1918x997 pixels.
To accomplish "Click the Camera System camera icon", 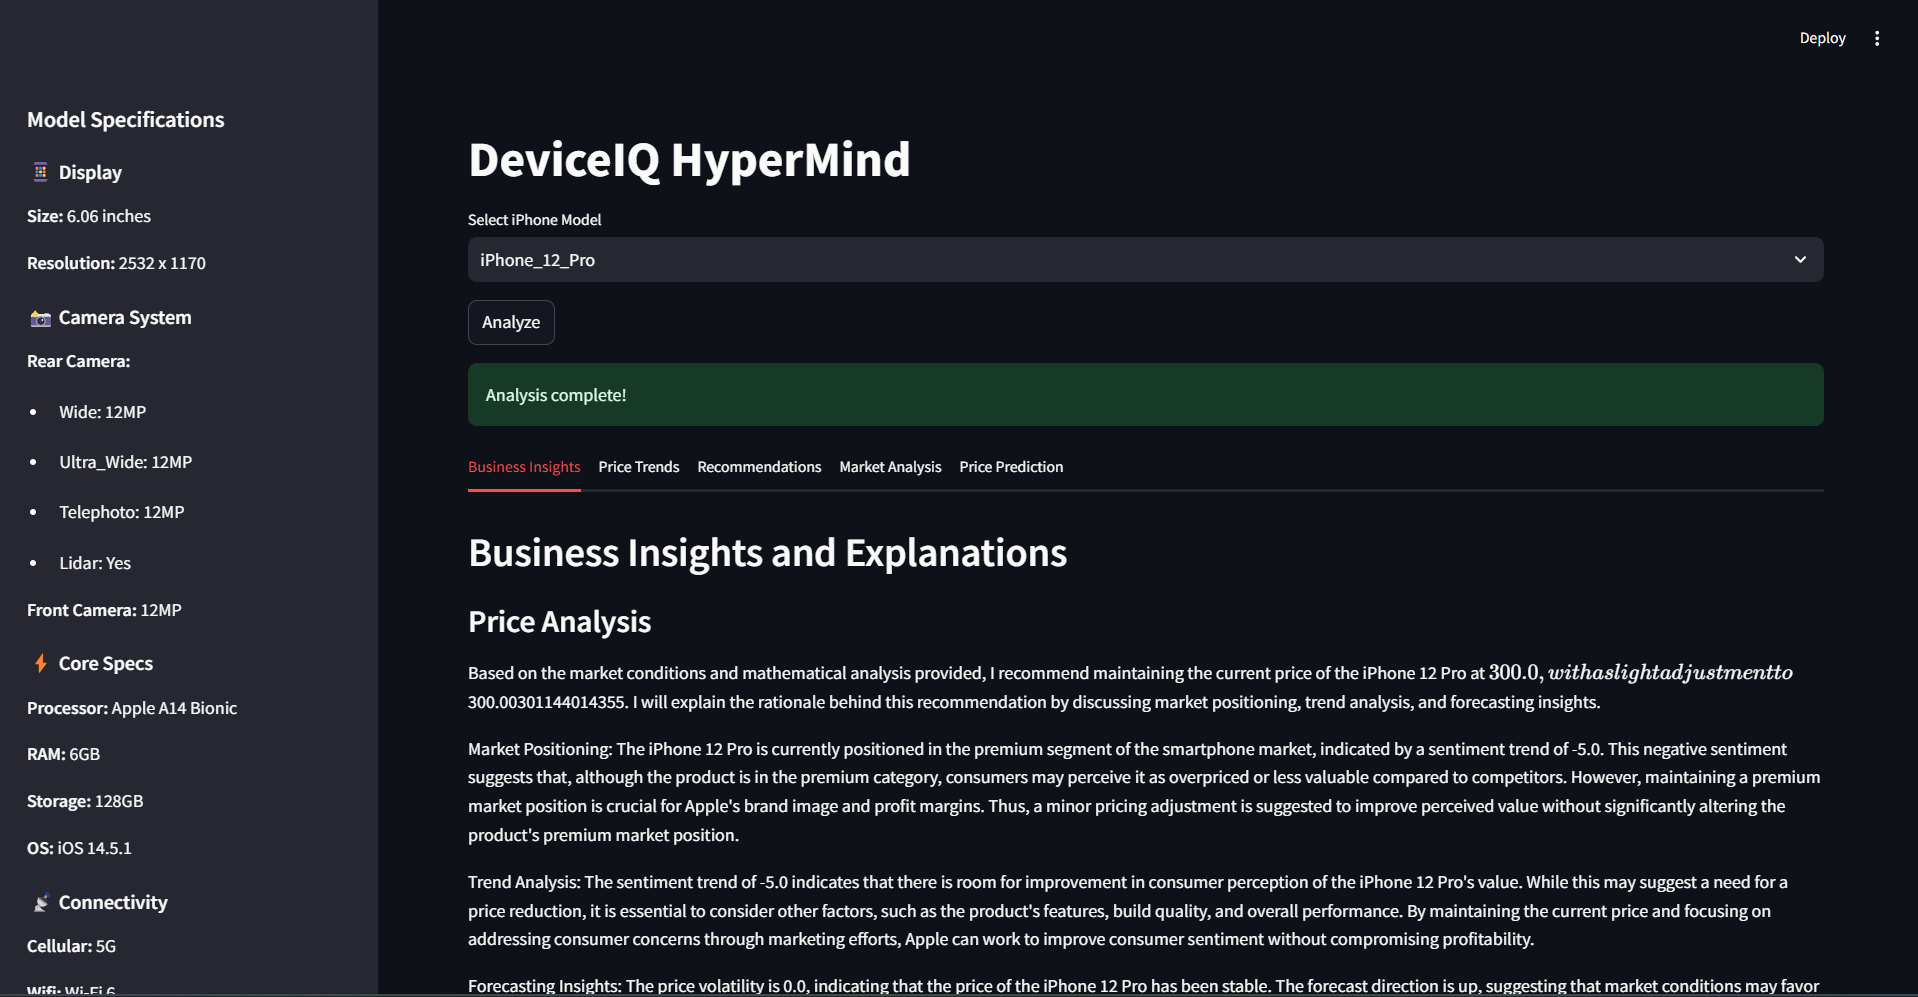I will point(40,318).
